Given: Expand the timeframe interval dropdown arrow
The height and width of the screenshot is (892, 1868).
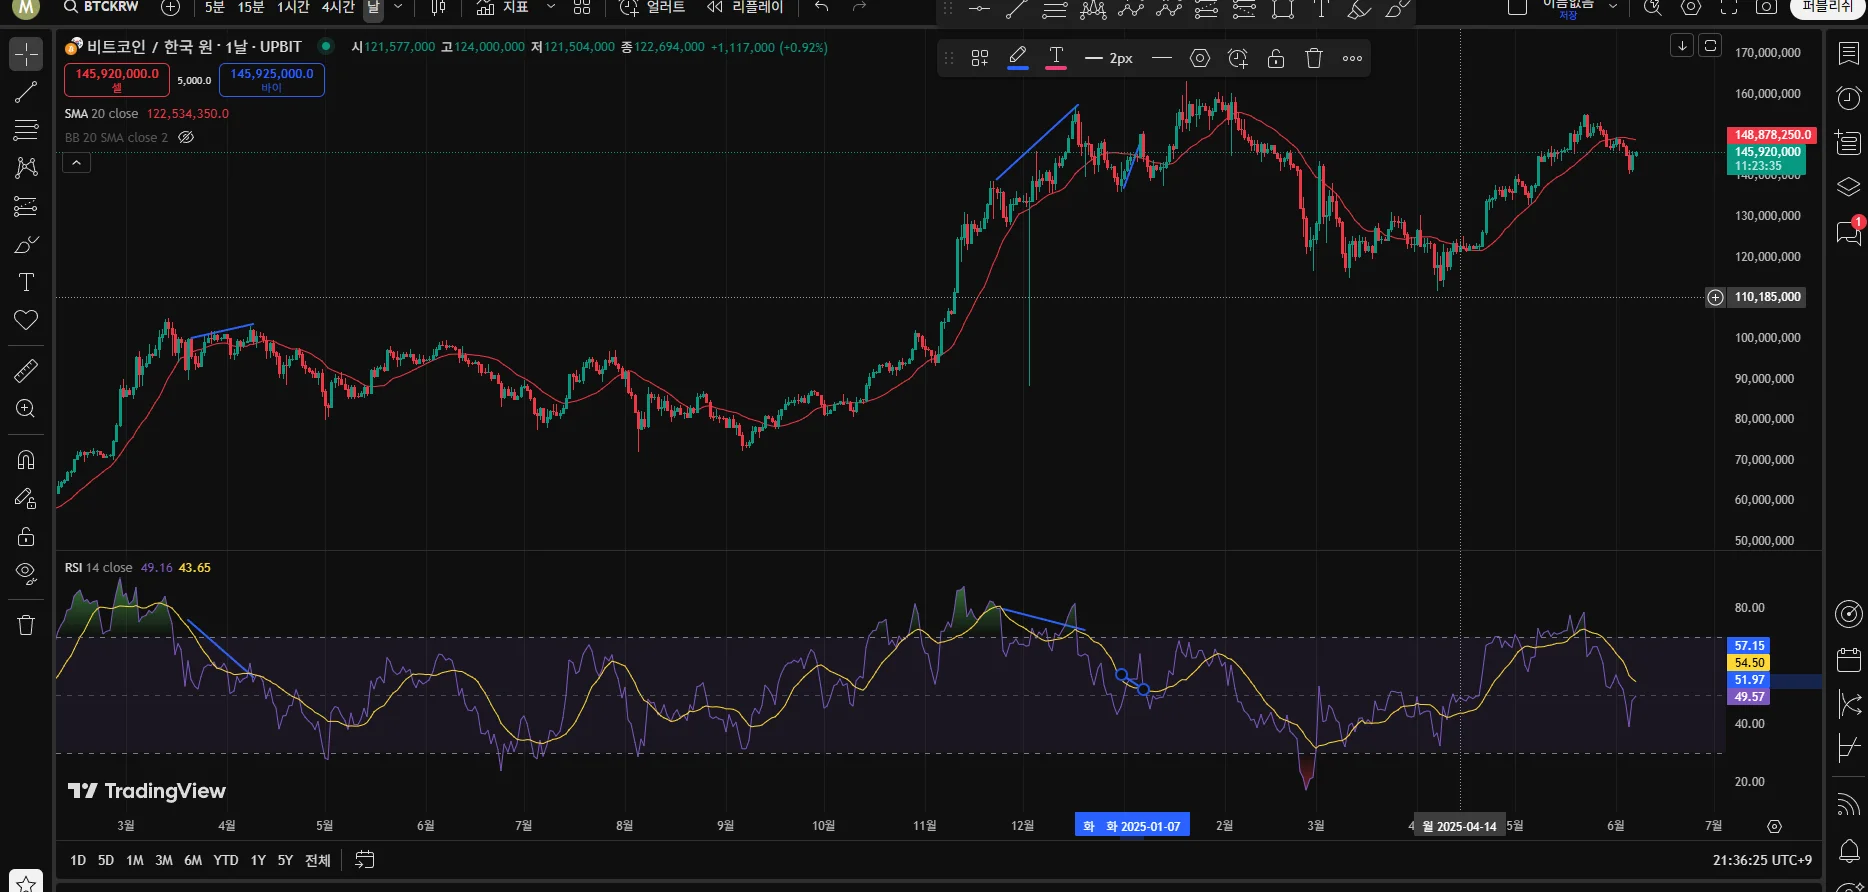Looking at the screenshot, I should coord(398,8).
